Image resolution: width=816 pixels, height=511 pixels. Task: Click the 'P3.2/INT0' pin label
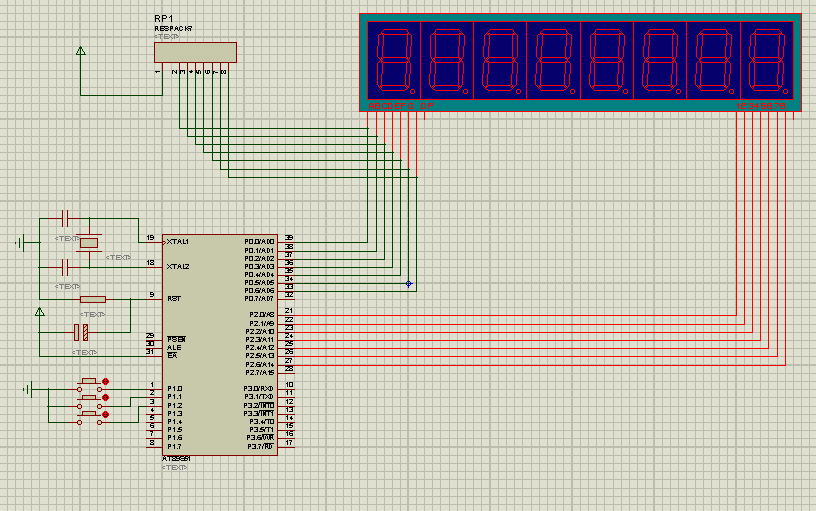(259, 405)
